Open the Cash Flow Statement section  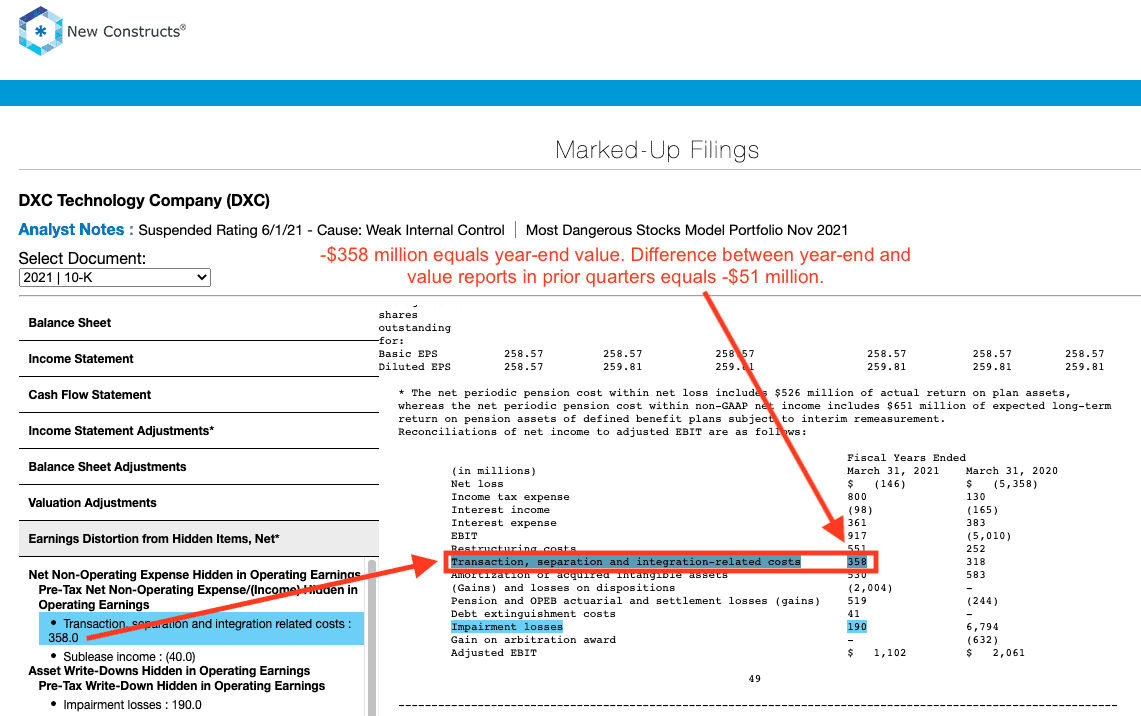pyautogui.click(x=199, y=395)
